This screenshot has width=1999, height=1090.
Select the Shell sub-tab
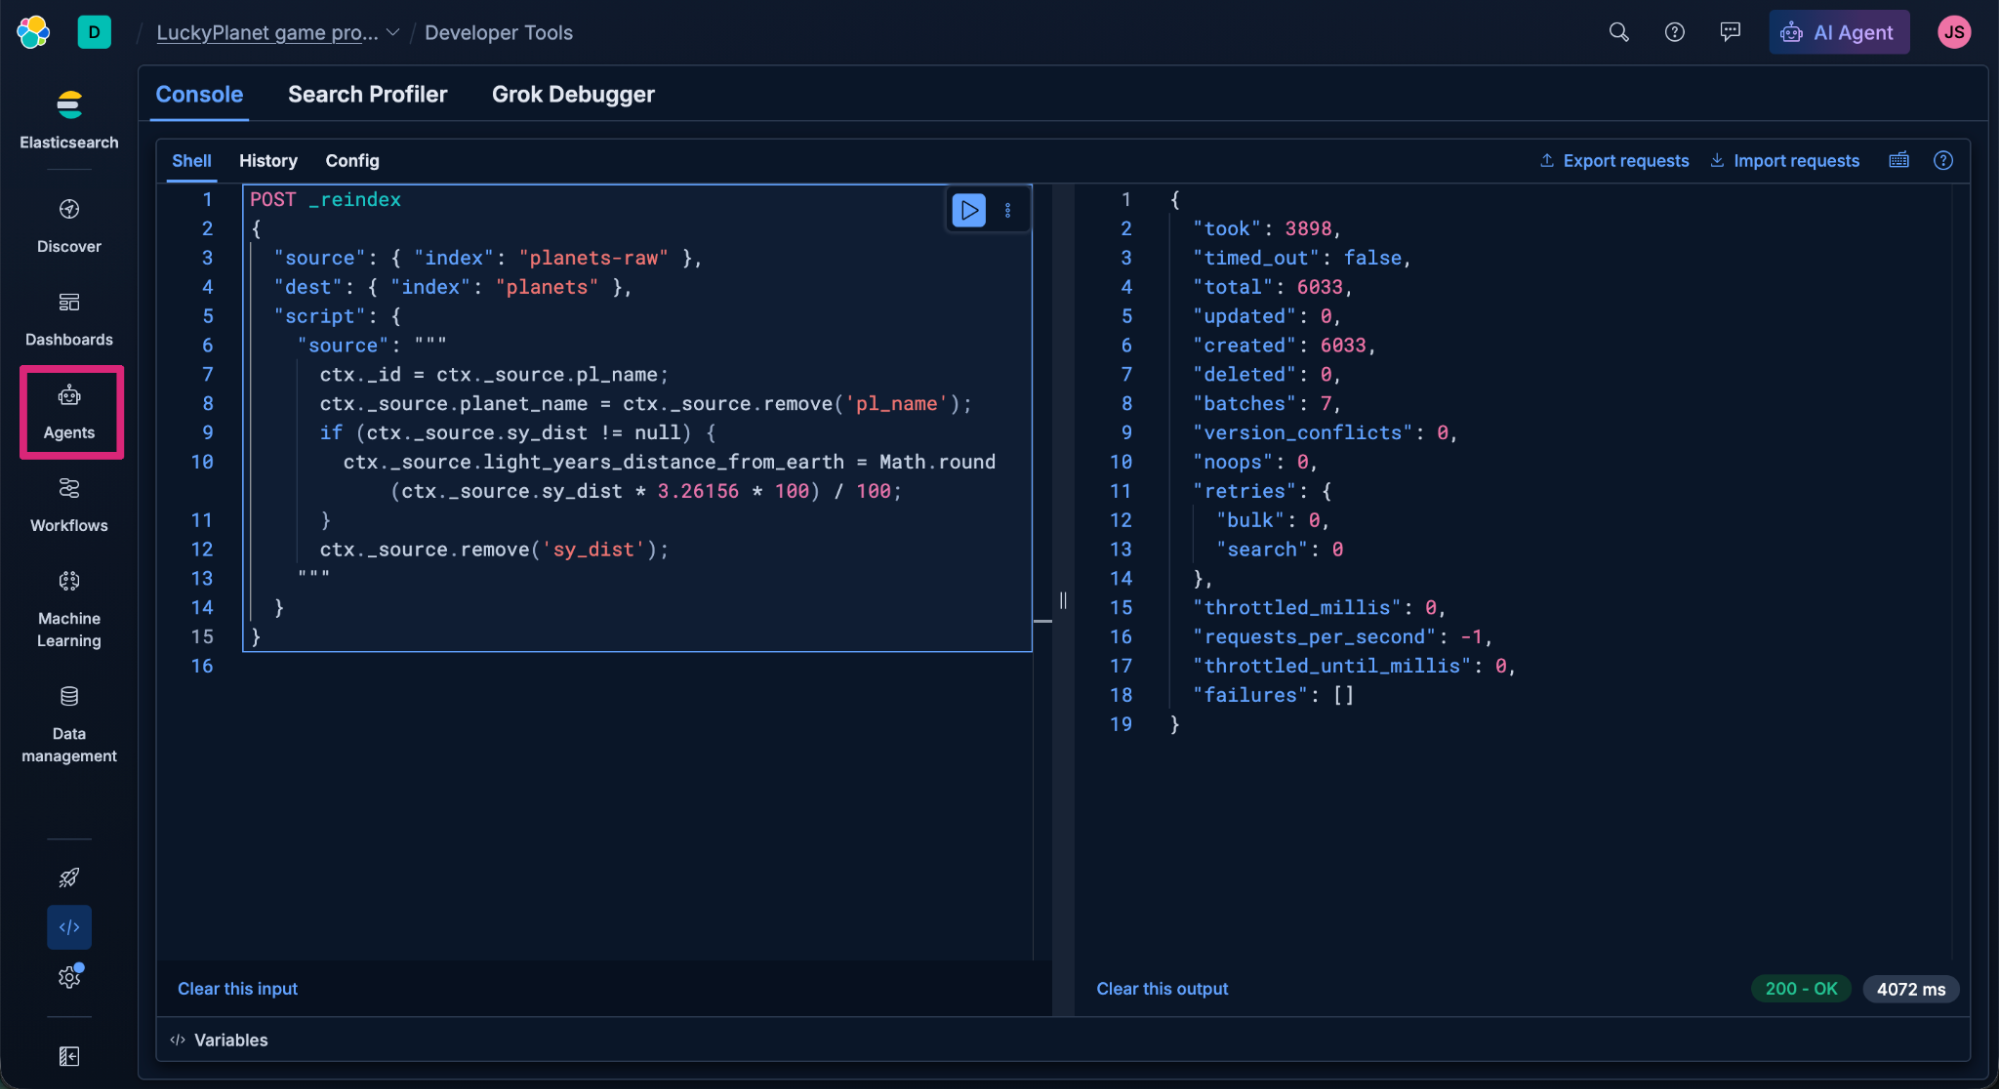tap(191, 160)
